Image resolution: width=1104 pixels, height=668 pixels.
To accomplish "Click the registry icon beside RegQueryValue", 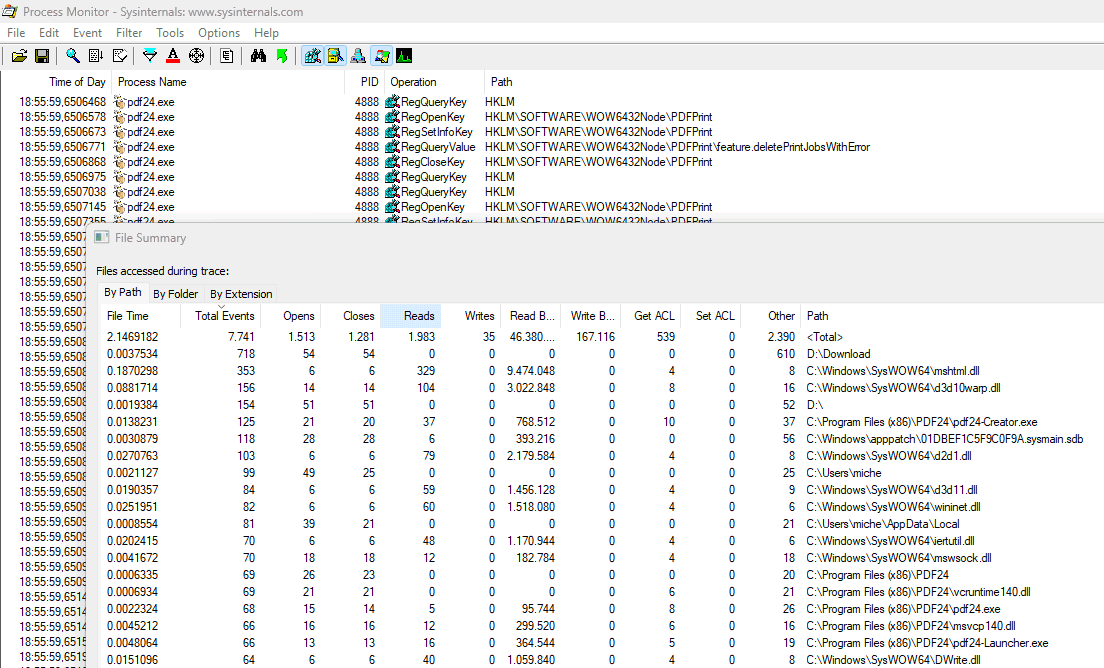I will pos(392,147).
